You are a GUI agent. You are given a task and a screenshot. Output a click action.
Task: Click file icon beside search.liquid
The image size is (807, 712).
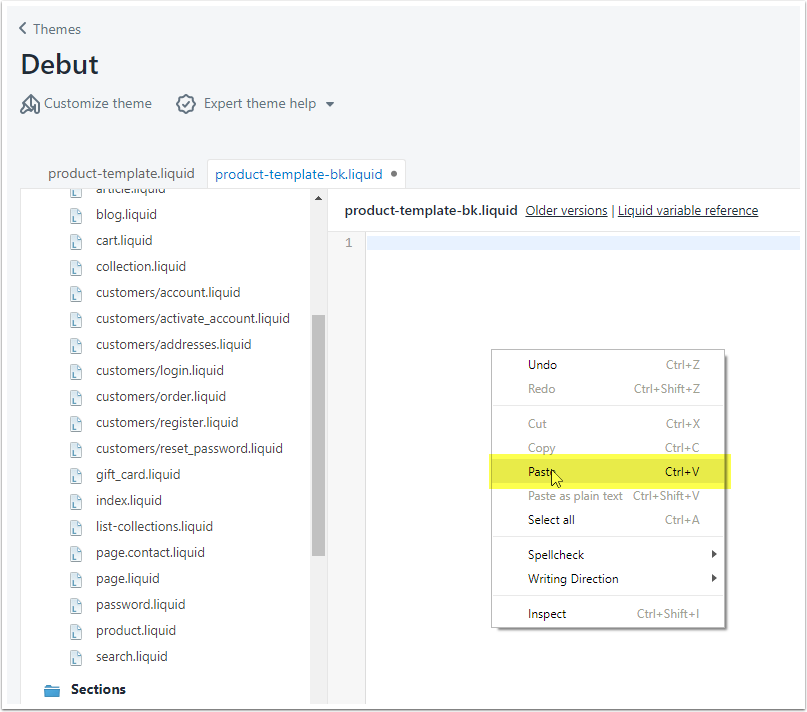(76, 657)
